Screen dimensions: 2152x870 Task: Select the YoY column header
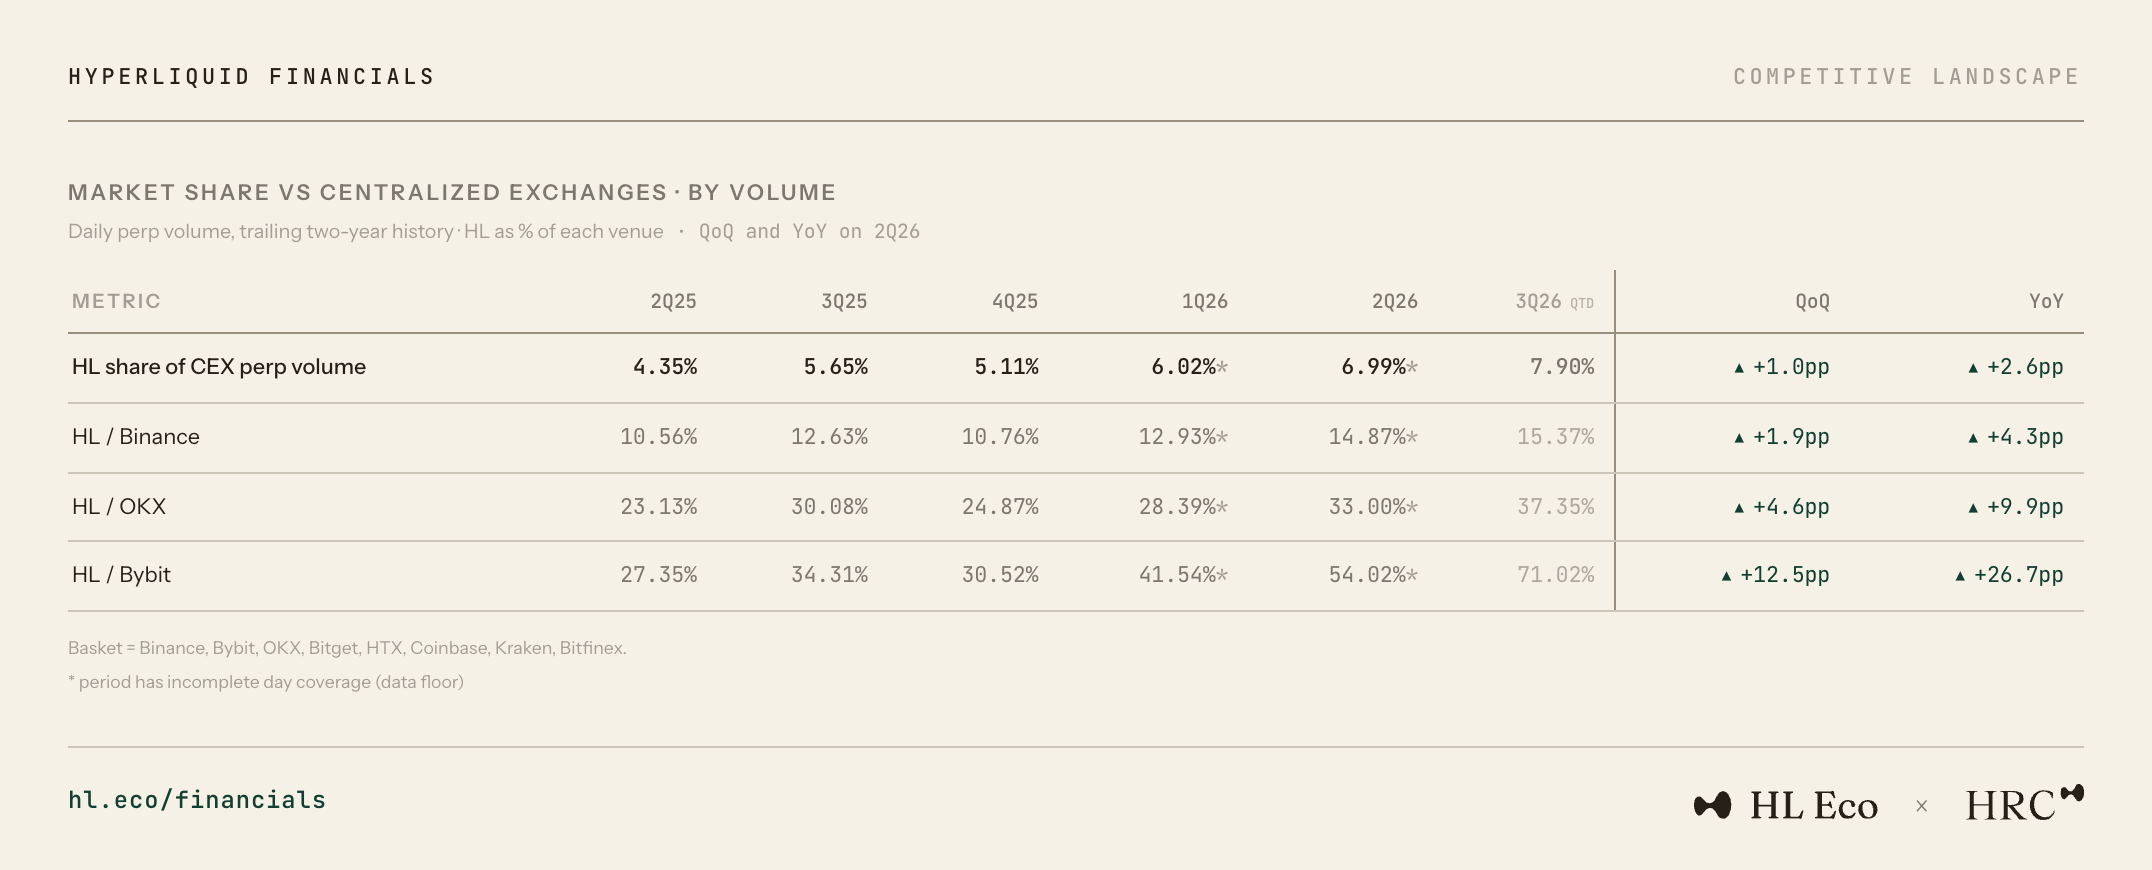[2046, 302]
